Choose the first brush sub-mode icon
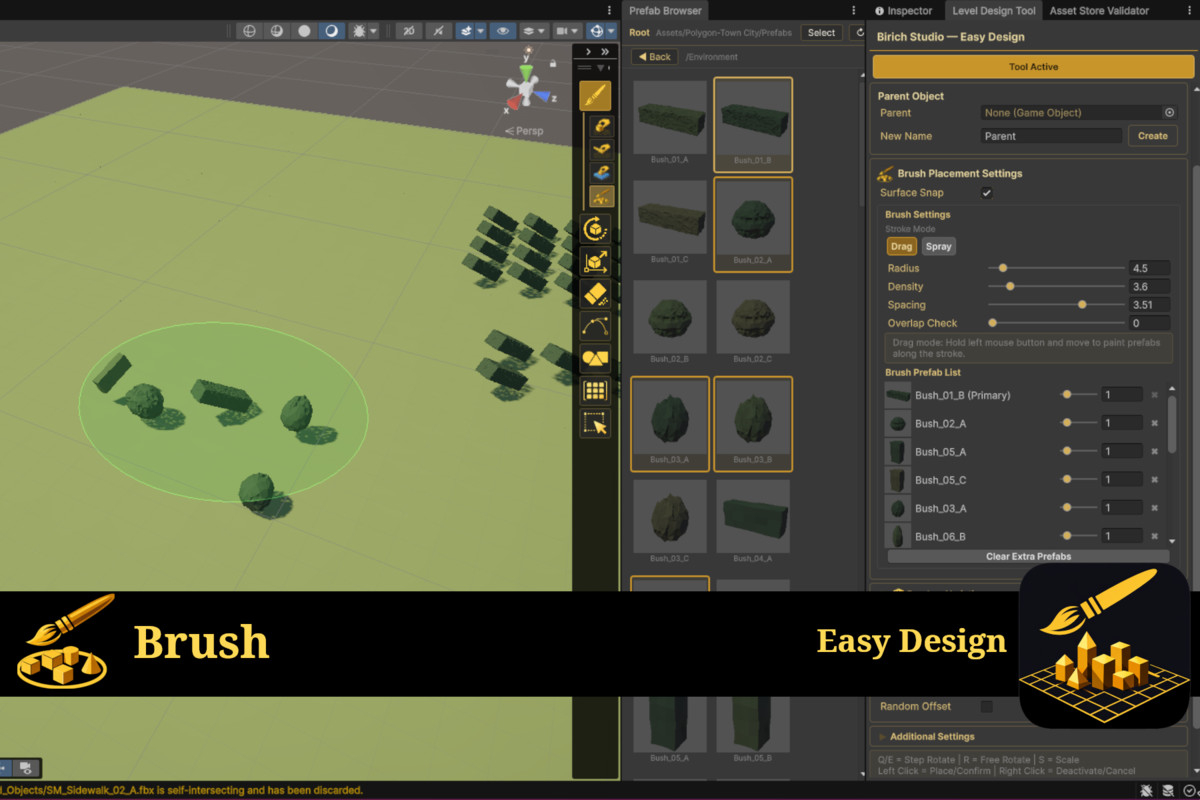 click(601, 126)
